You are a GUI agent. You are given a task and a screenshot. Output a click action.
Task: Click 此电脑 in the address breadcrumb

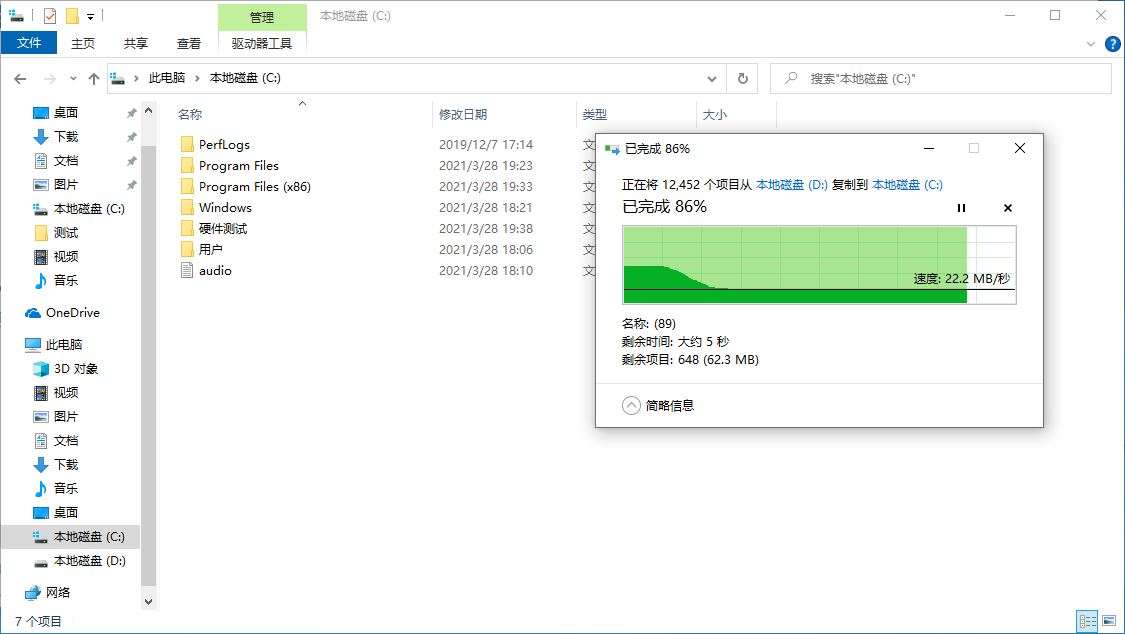[166, 77]
